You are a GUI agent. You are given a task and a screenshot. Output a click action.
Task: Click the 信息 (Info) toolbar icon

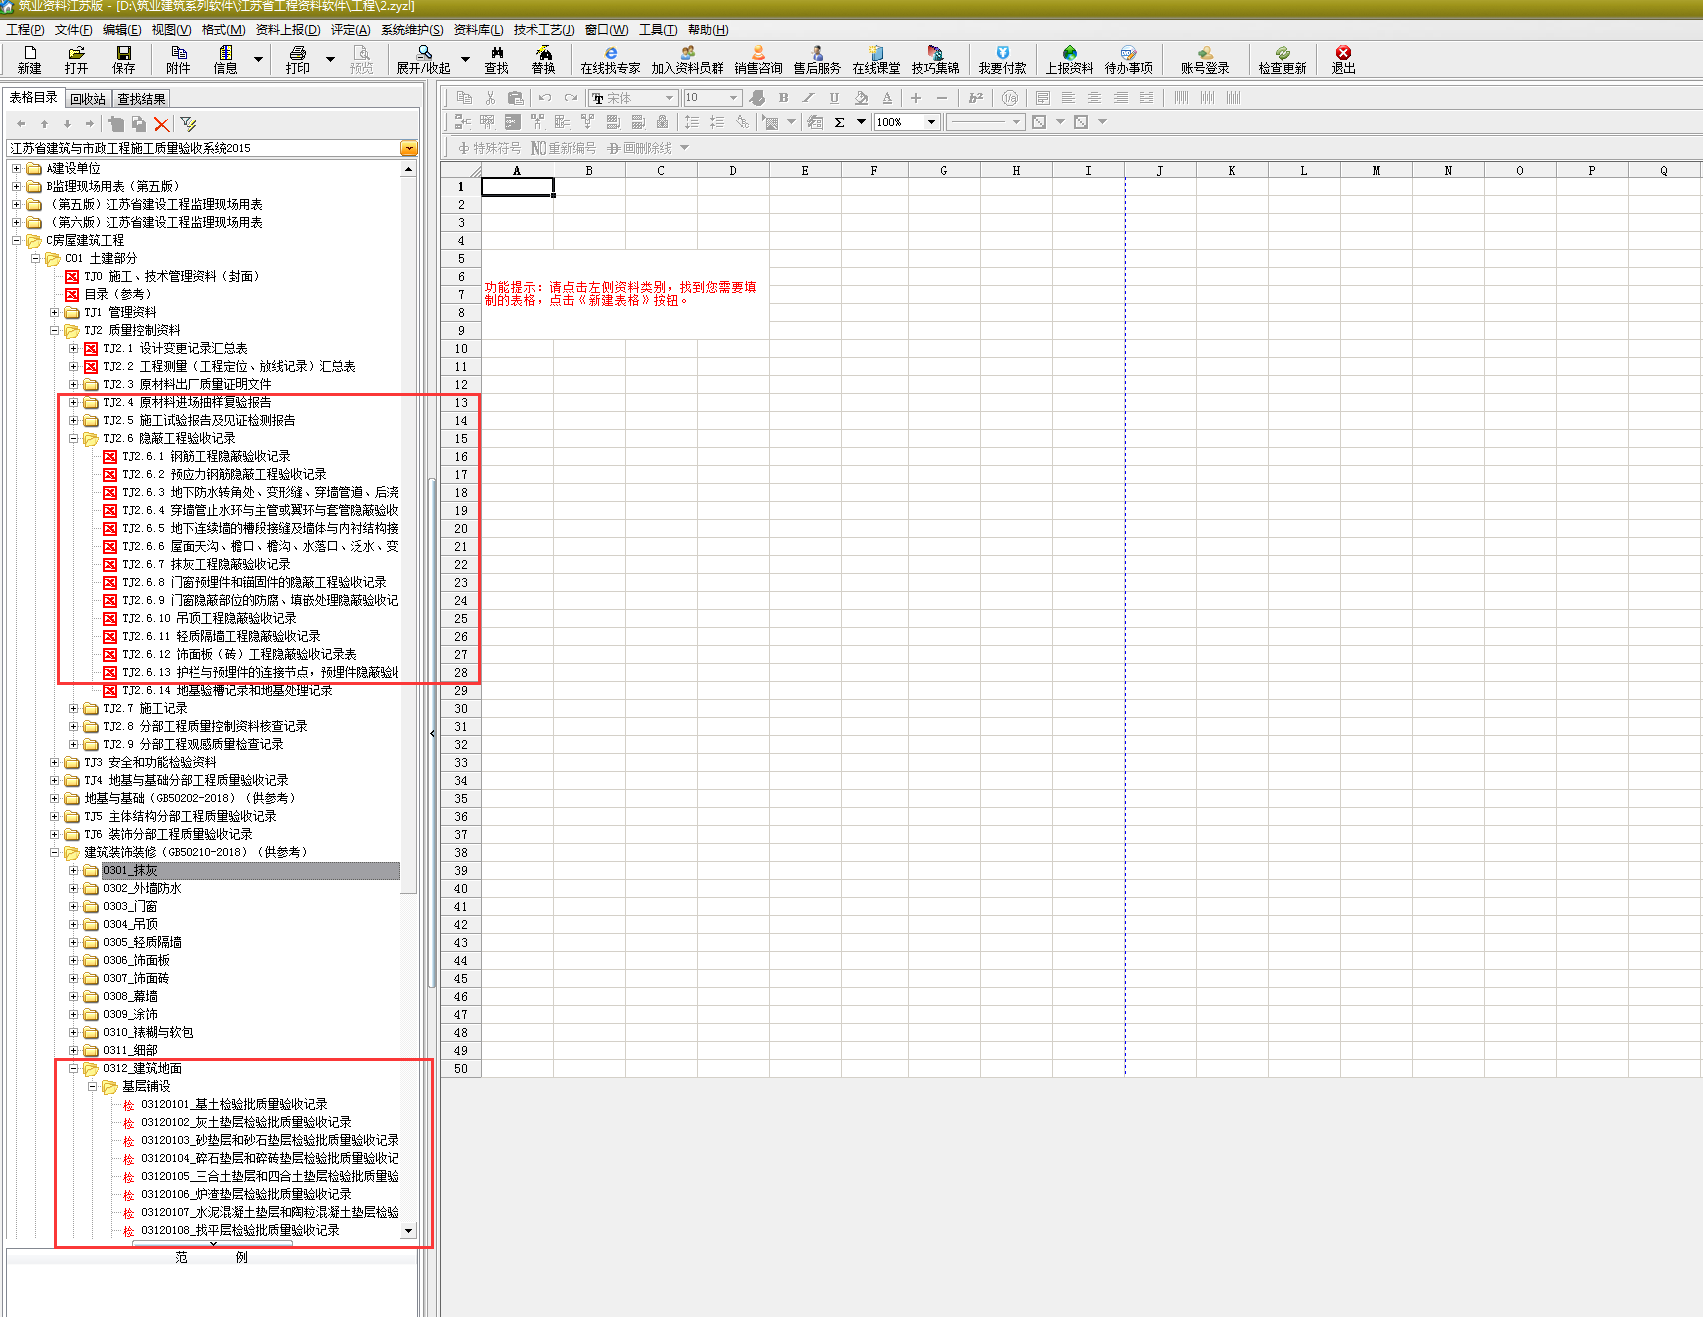pyautogui.click(x=226, y=59)
